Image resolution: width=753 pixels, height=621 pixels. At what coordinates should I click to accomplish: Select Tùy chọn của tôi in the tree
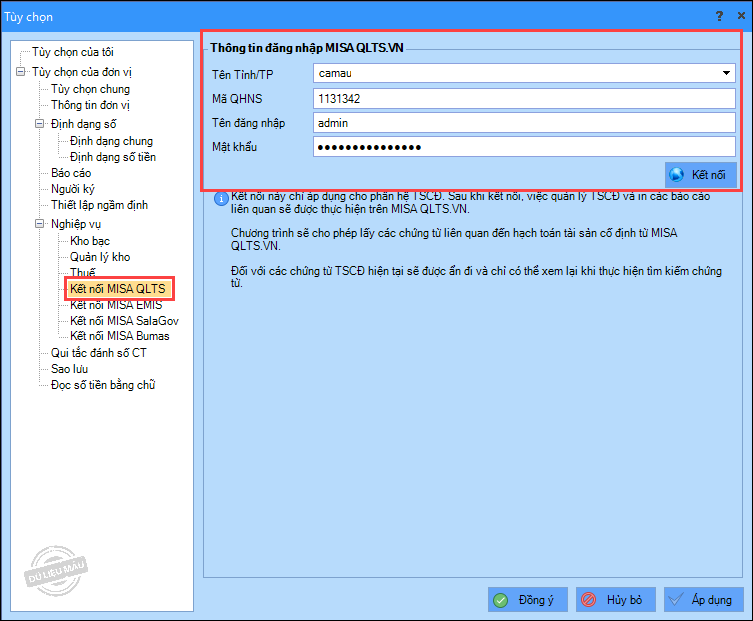pos(73,52)
